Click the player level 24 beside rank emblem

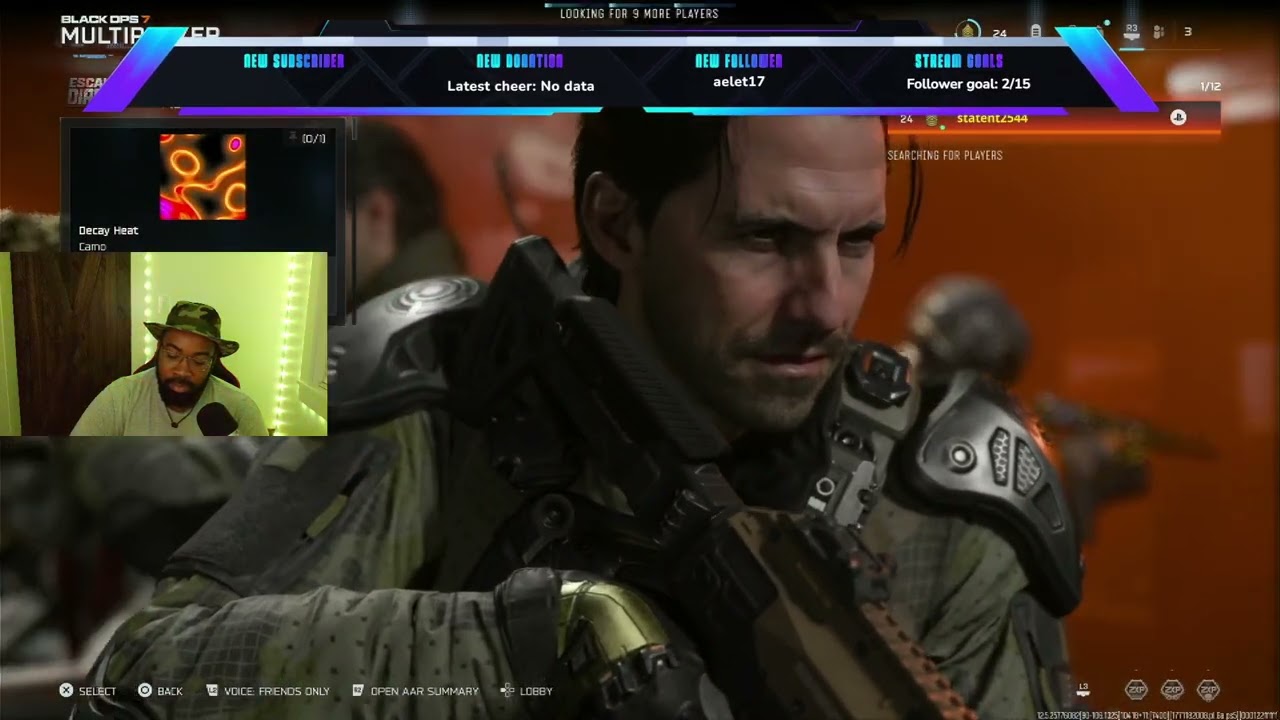[x=999, y=33]
